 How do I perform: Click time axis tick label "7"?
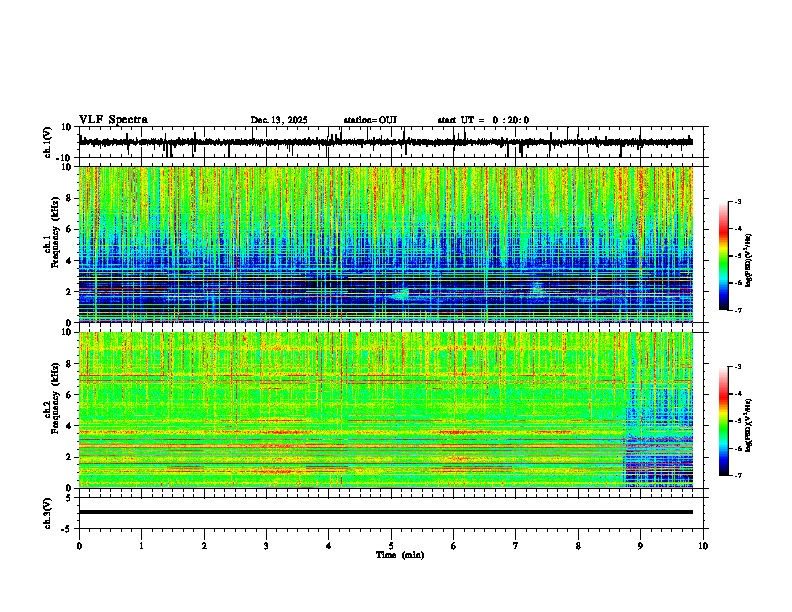pyautogui.click(x=516, y=546)
